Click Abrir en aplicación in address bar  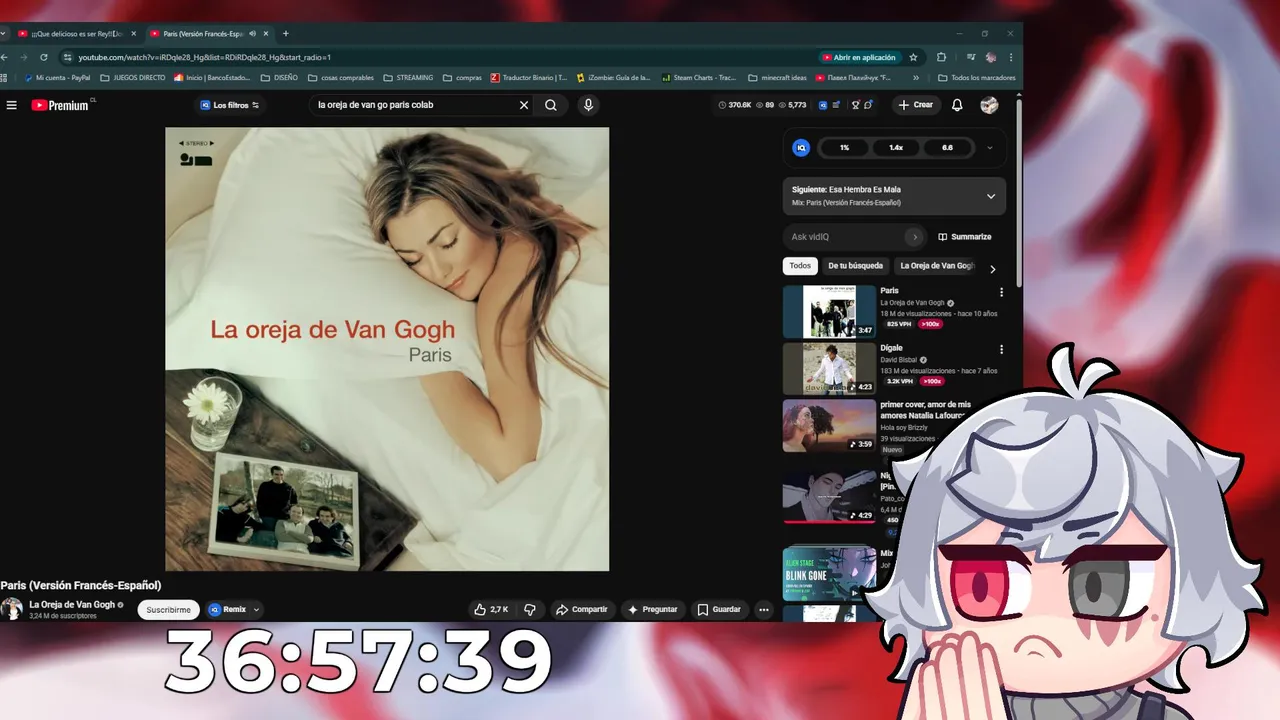[858, 57]
